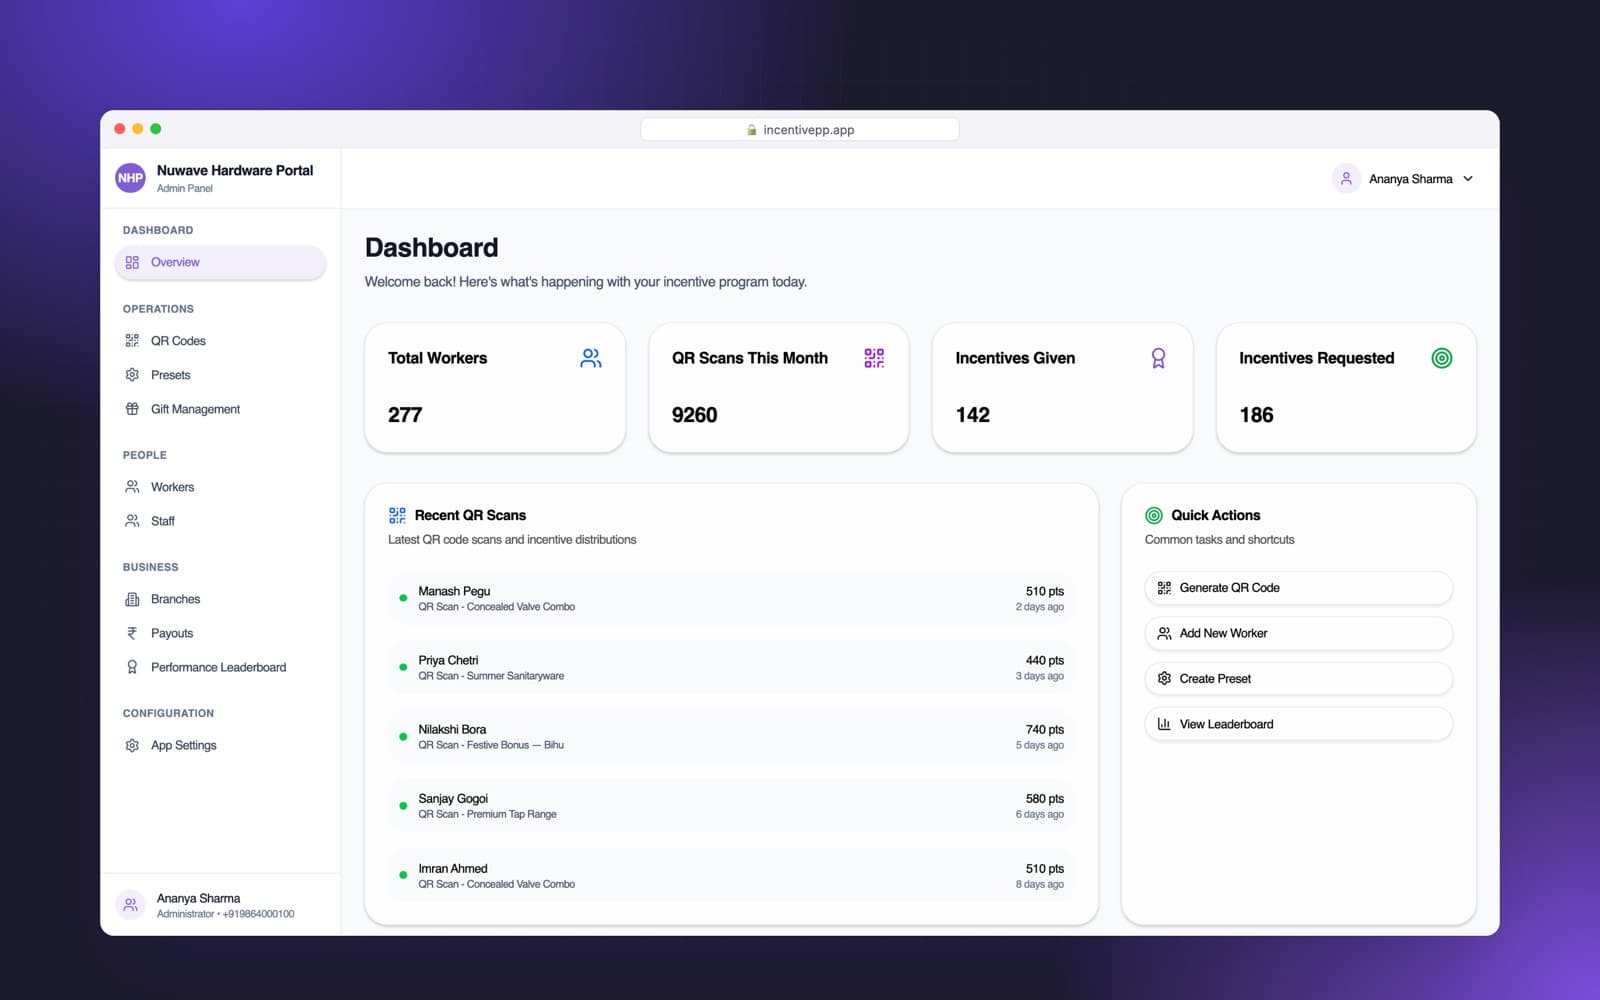The width and height of the screenshot is (1600, 1000).
Task: Open the user menu chevron beside Ananya Sharma
Action: tap(1468, 179)
